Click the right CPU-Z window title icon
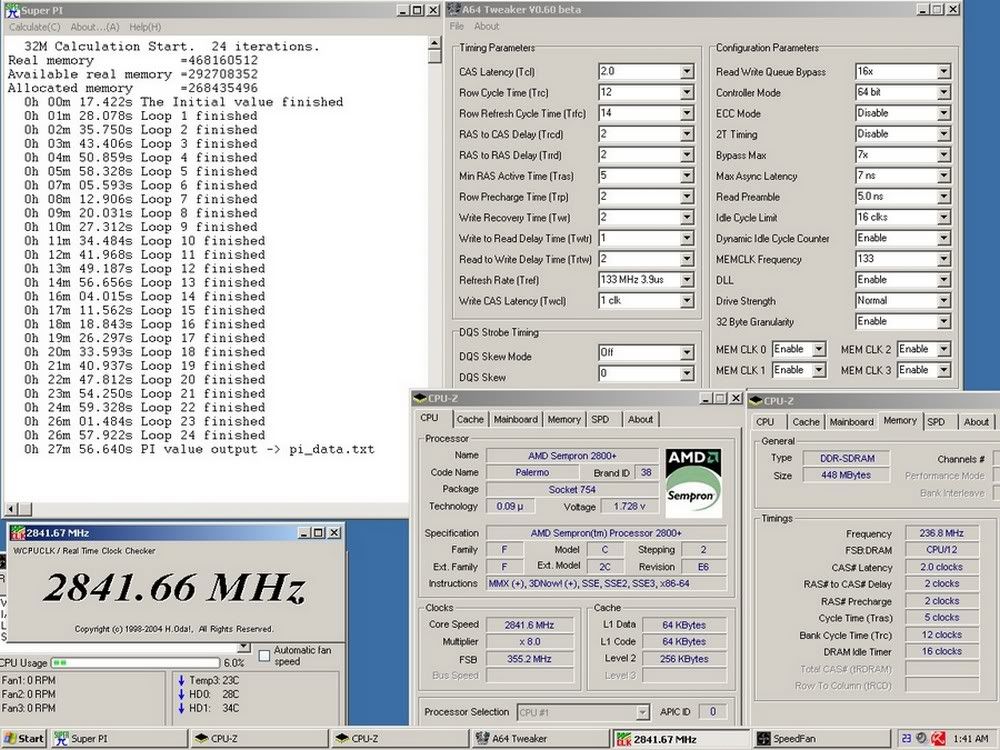Screen dimensions: 1000x750 (x=756, y=401)
